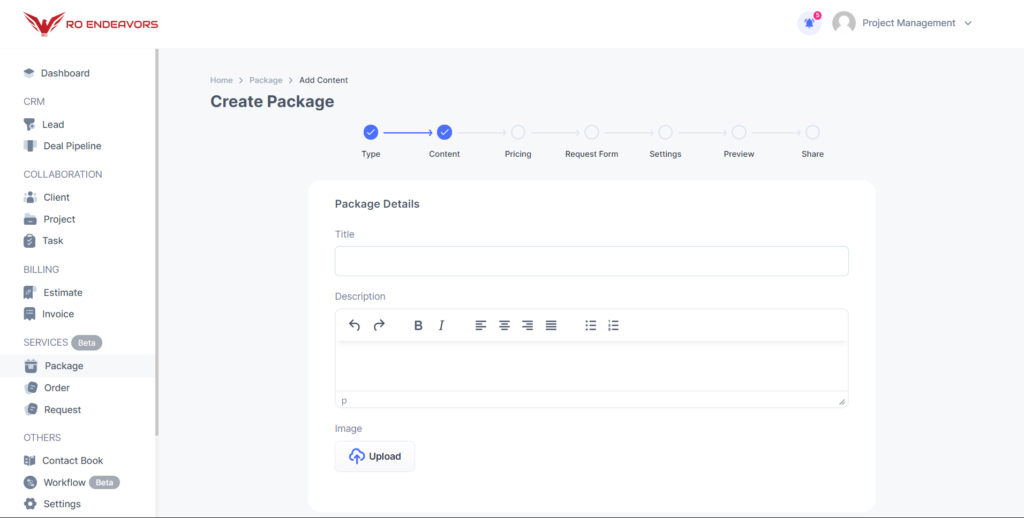Image resolution: width=1024 pixels, height=518 pixels.
Task: Insert a numbered list
Action: [x=613, y=325]
